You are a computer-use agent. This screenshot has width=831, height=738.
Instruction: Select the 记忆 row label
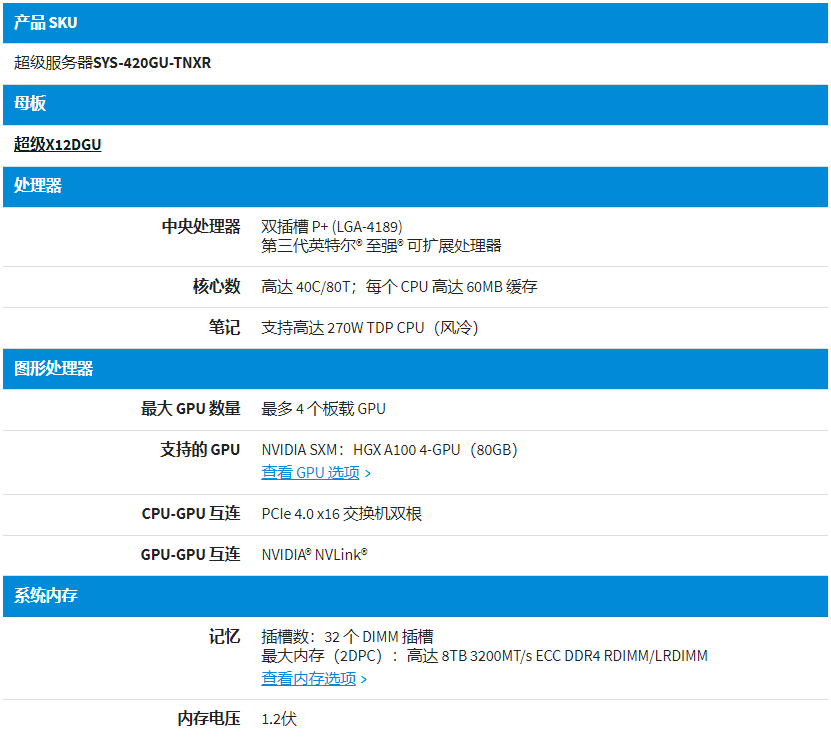(x=224, y=636)
